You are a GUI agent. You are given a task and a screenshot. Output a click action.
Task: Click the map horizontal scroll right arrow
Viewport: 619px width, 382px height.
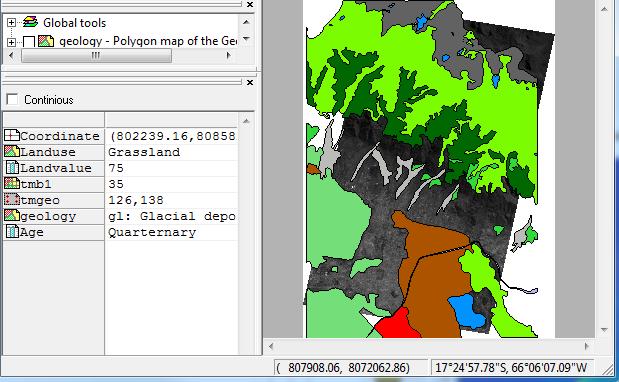pos(586,346)
